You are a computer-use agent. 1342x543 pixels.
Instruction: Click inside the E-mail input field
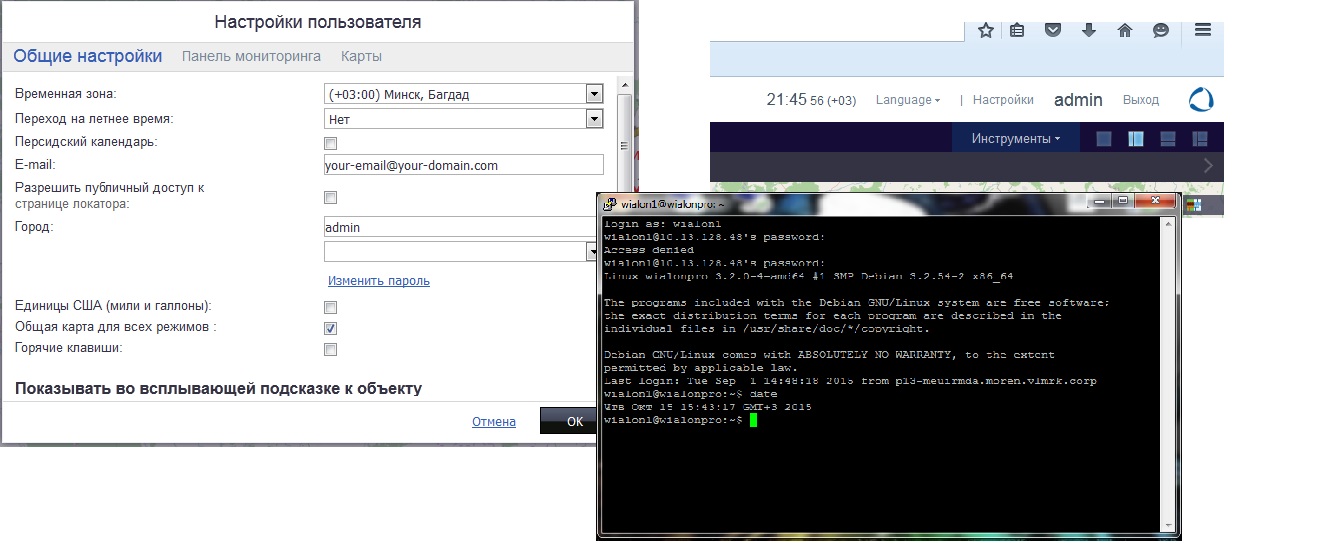[x=464, y=165]
